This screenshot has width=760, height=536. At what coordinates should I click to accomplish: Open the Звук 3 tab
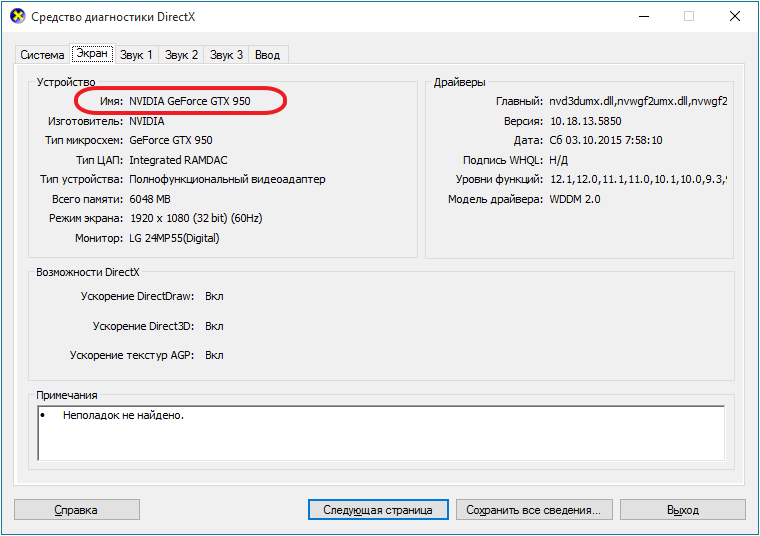click(226, 55)
